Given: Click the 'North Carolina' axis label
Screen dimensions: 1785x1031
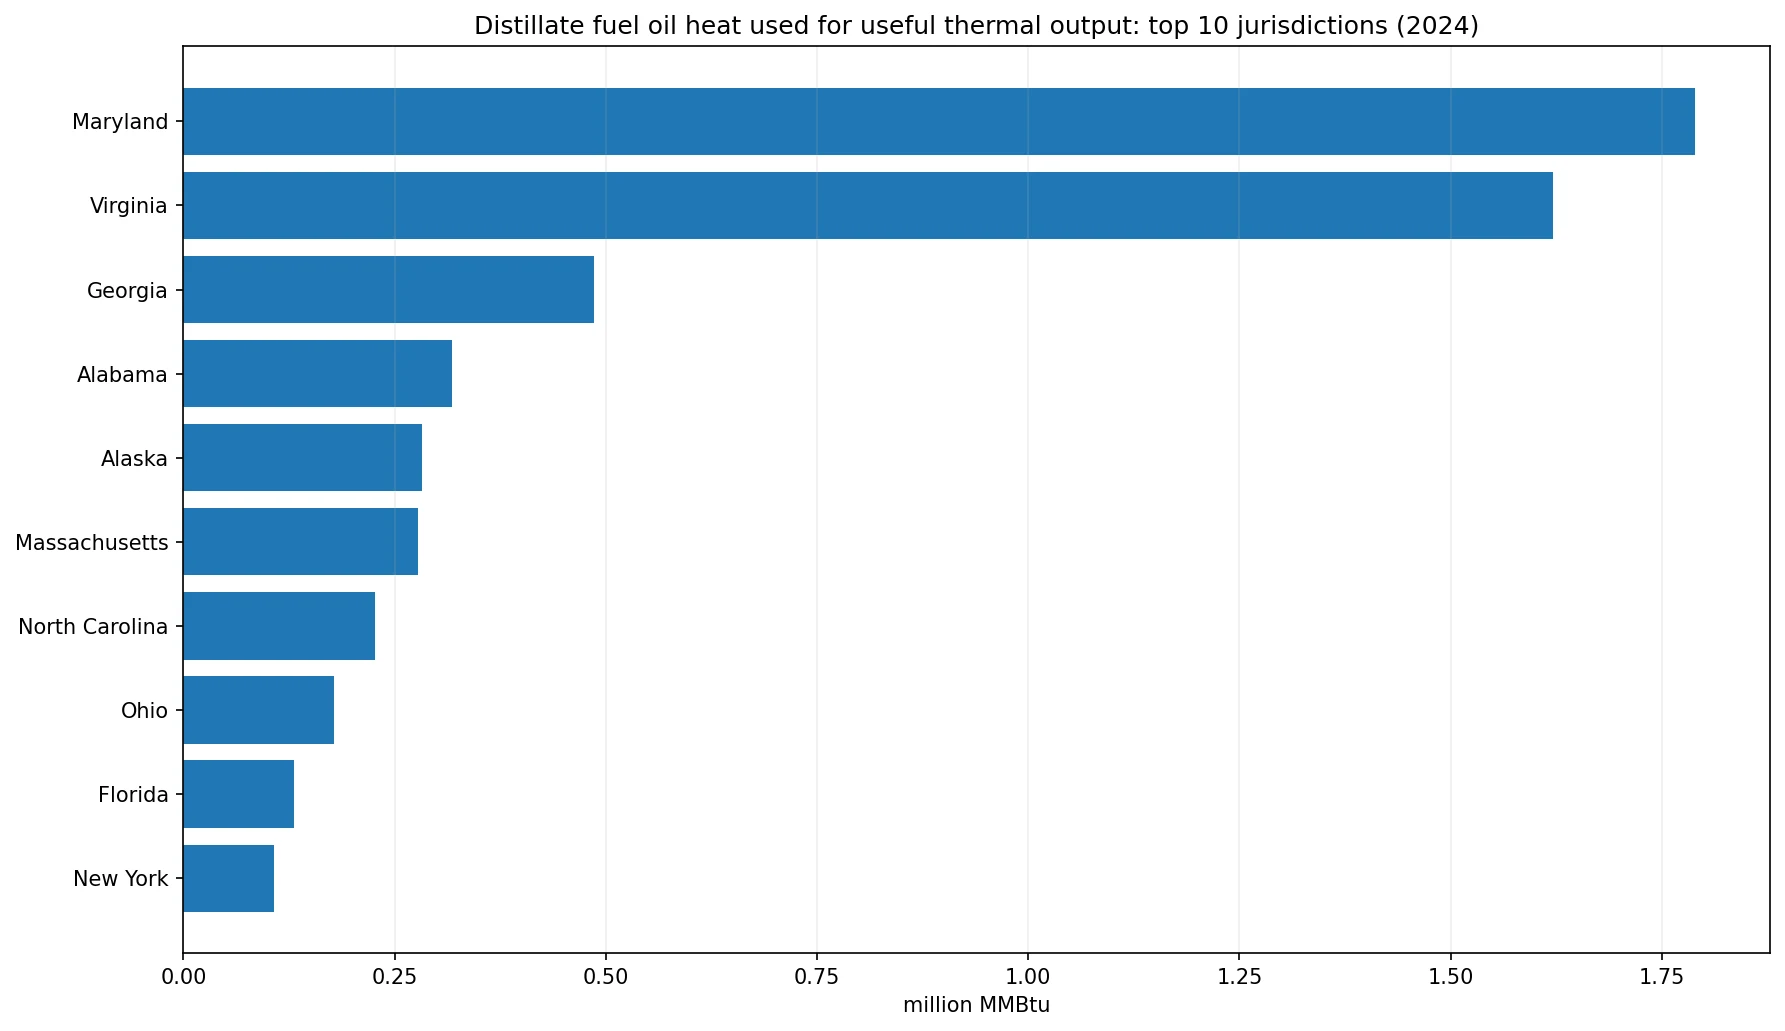Looking at the screenshot, I should tap(93, 627).
